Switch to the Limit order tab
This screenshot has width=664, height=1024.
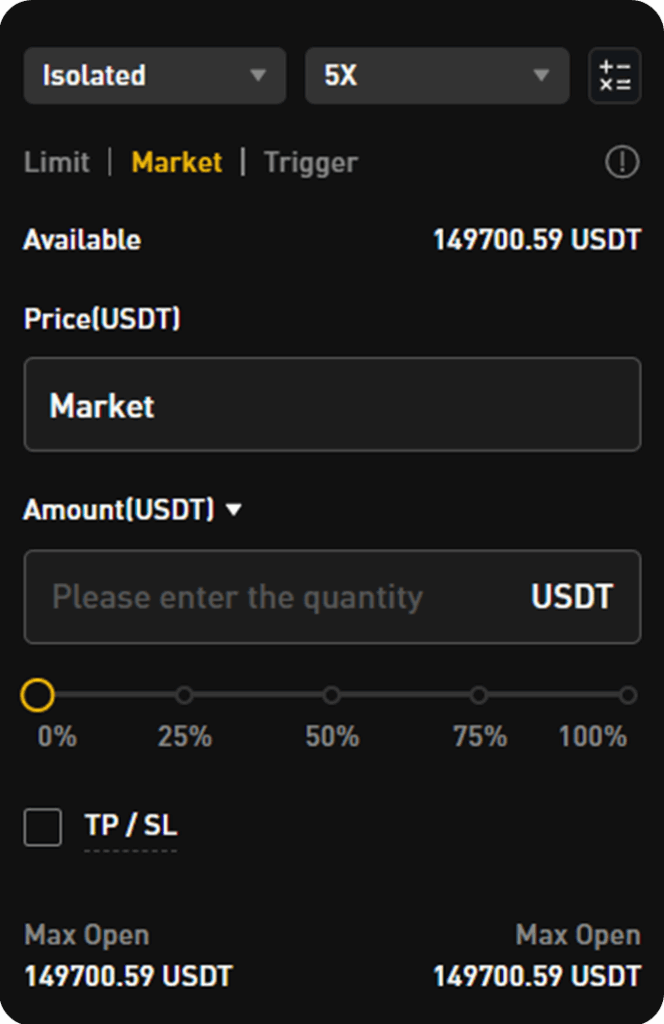(57, 162)
